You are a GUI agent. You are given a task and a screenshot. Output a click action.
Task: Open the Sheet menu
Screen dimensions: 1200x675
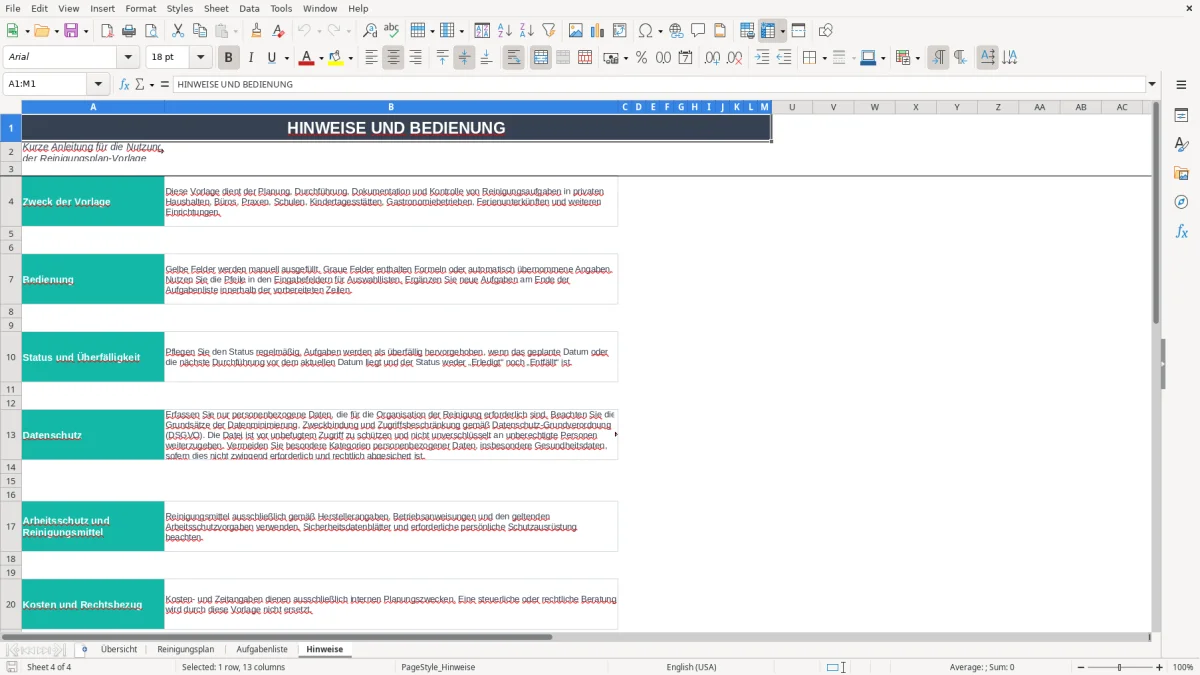tap(216, 8)
